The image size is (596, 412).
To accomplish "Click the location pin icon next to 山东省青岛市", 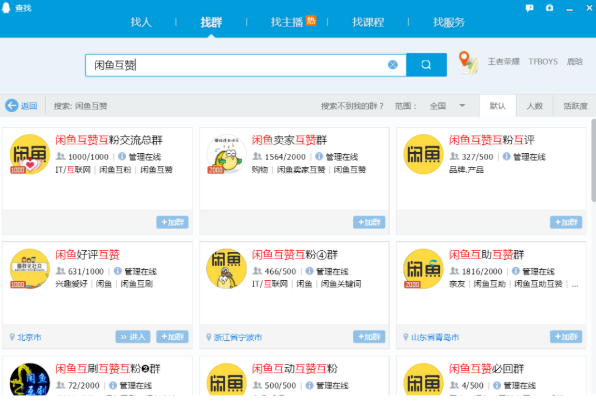I will point(406,337).
